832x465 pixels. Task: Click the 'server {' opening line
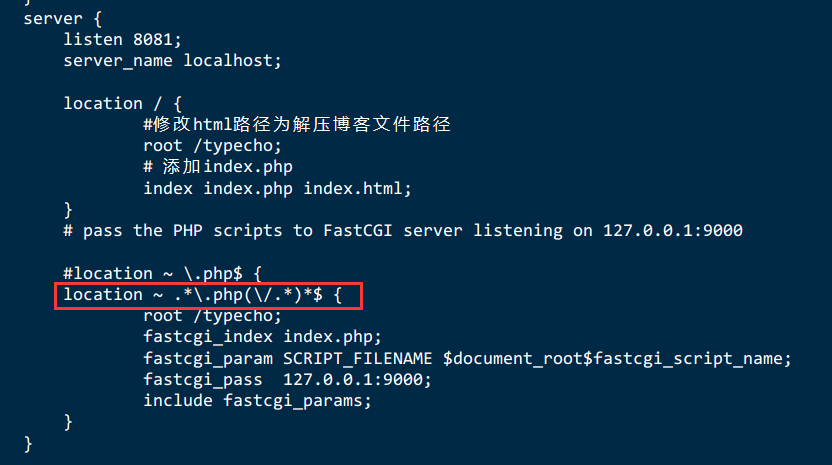pos(63,19)
